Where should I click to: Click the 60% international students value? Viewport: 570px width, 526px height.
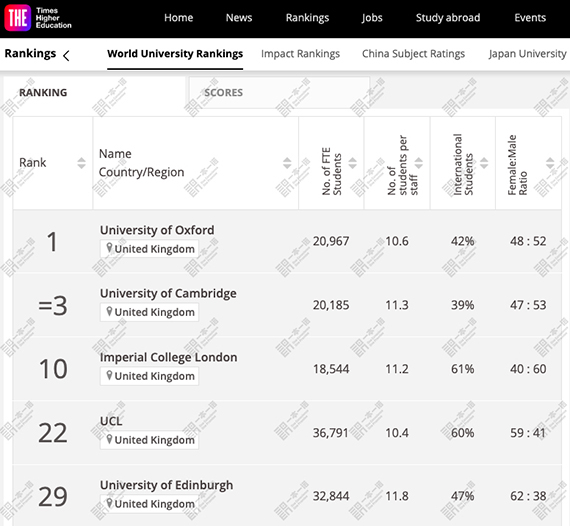click(462, 433)
